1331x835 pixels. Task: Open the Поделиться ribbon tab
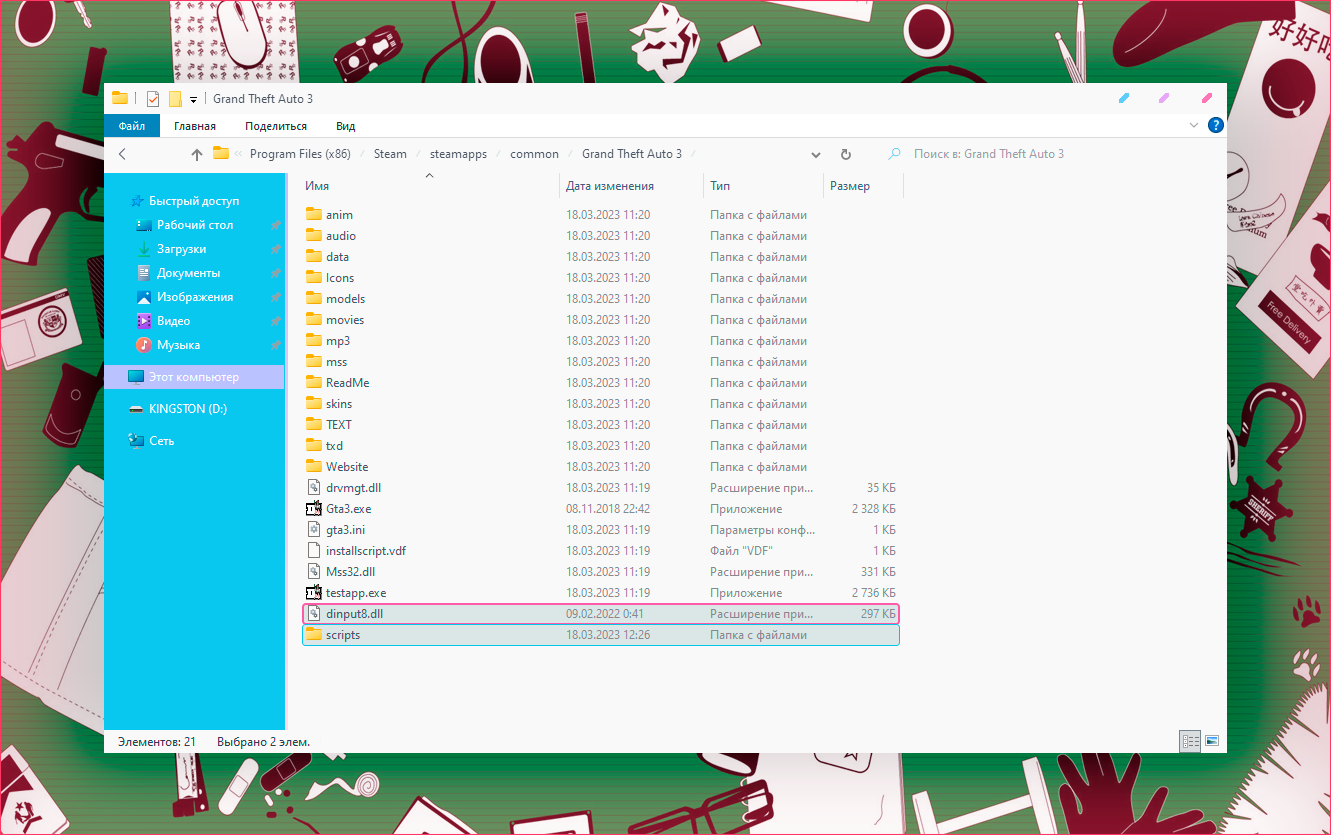[x=276, y=126]
